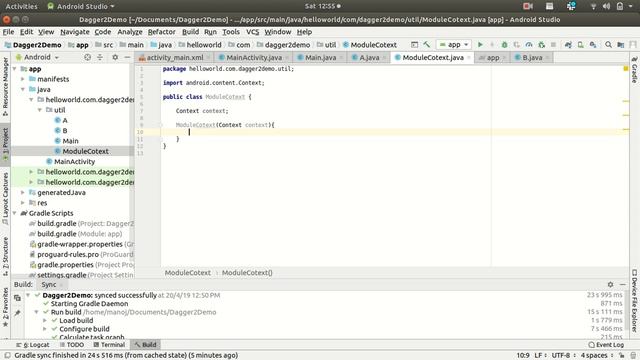Open the Analyze menu
Screen dimensions: 640x360
pyautogui.click(x=130, y=32)
